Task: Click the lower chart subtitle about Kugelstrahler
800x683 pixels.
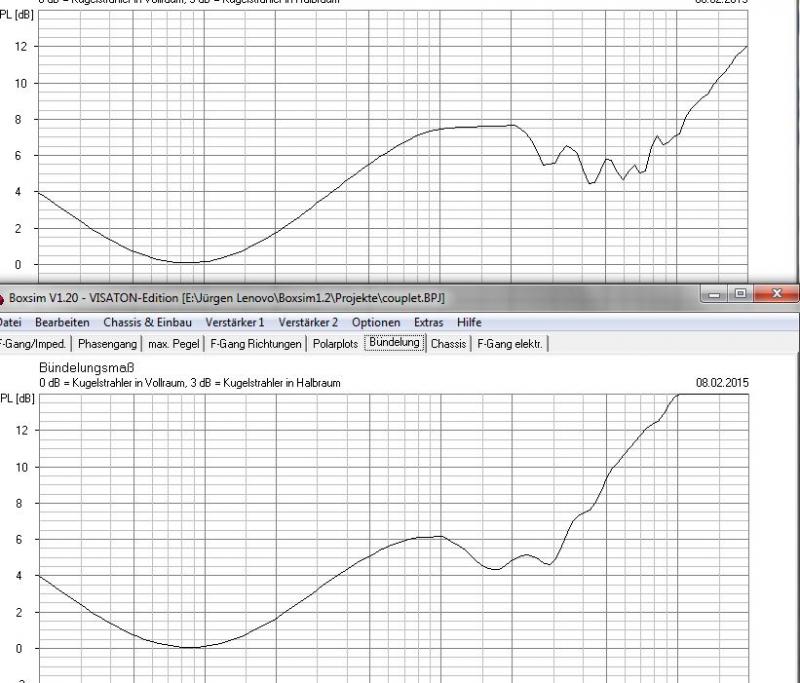Action: pos(190,383)
